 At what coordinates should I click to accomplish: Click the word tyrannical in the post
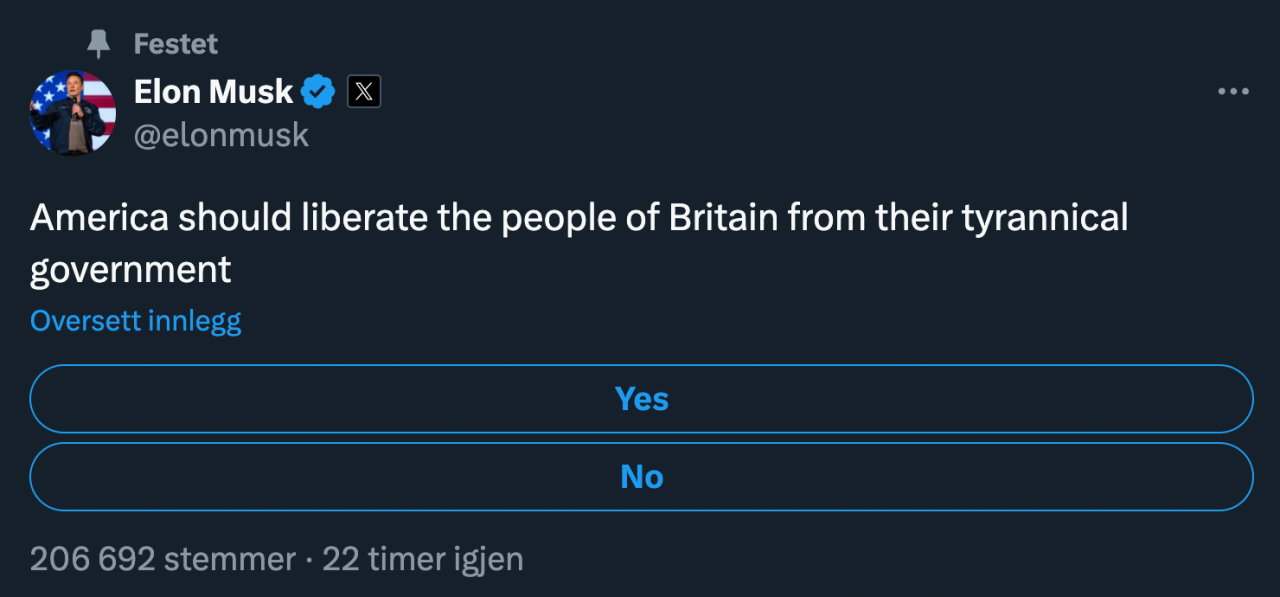(x=1045, y=217)
